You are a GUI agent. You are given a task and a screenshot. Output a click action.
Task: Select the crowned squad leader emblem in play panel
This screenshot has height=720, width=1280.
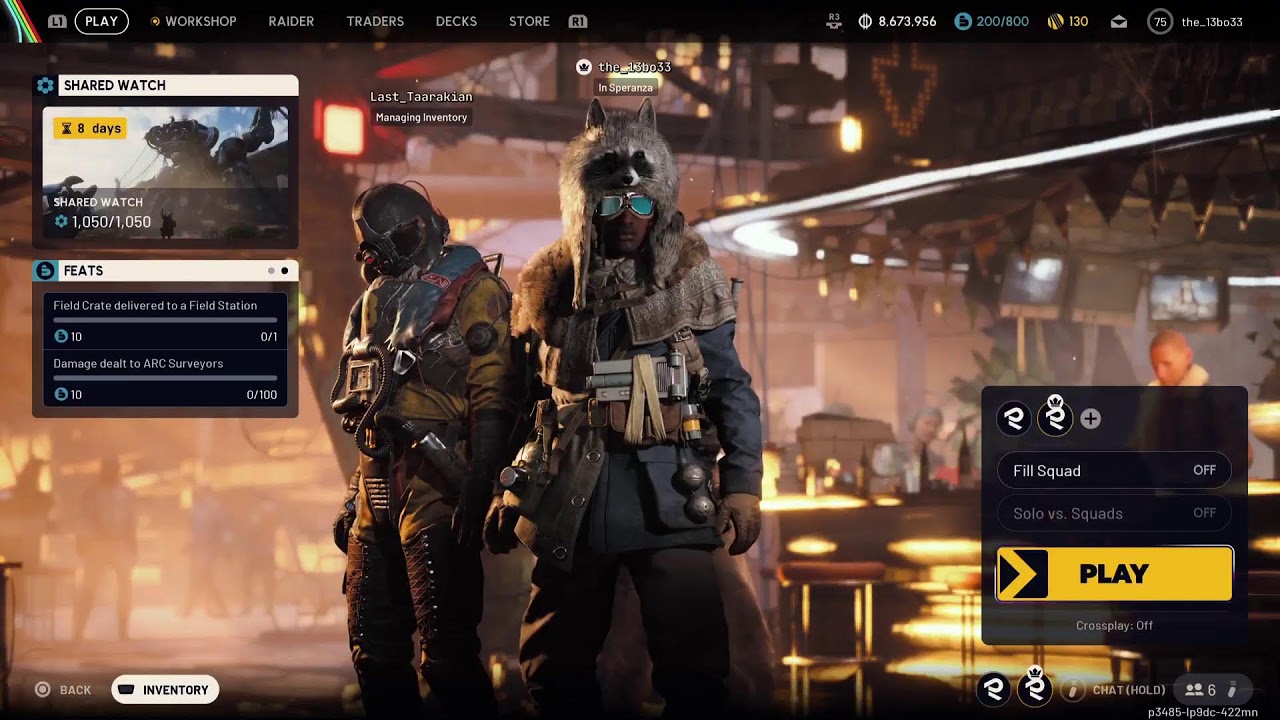pos(1055,416)
